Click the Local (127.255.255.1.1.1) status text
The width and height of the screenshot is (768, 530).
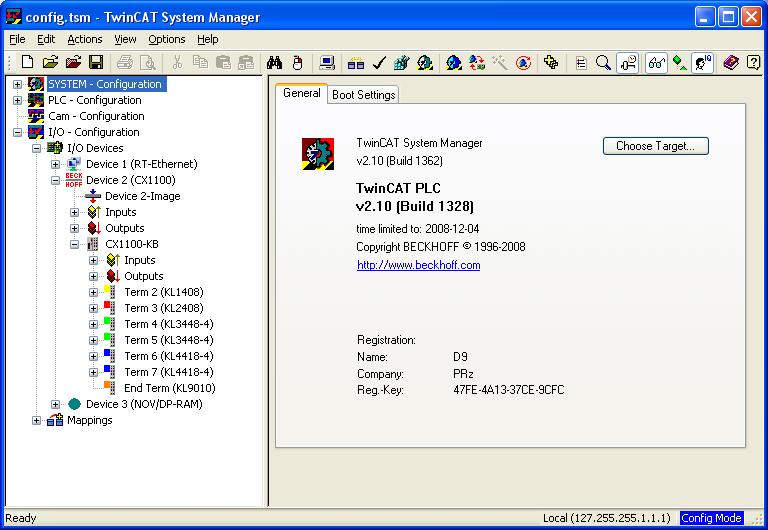click(x=606, y=518)
